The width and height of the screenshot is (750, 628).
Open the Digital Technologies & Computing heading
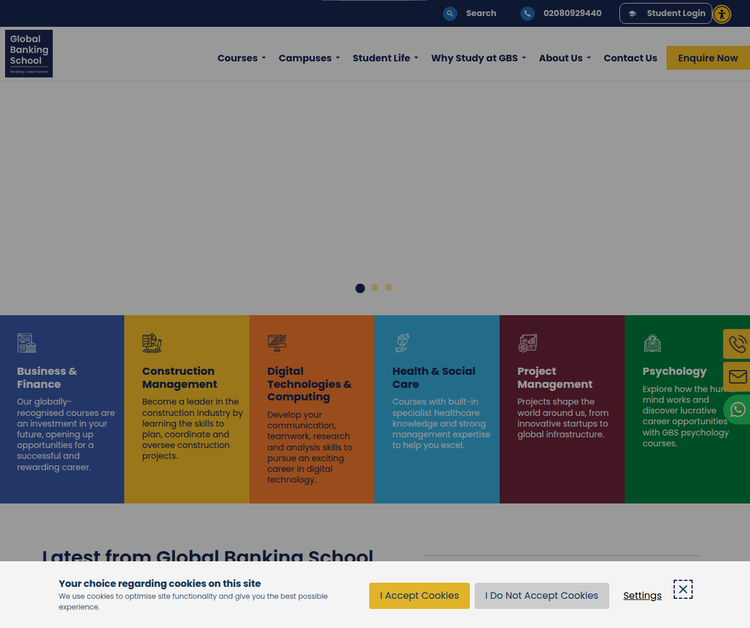[x=309, y=384]
